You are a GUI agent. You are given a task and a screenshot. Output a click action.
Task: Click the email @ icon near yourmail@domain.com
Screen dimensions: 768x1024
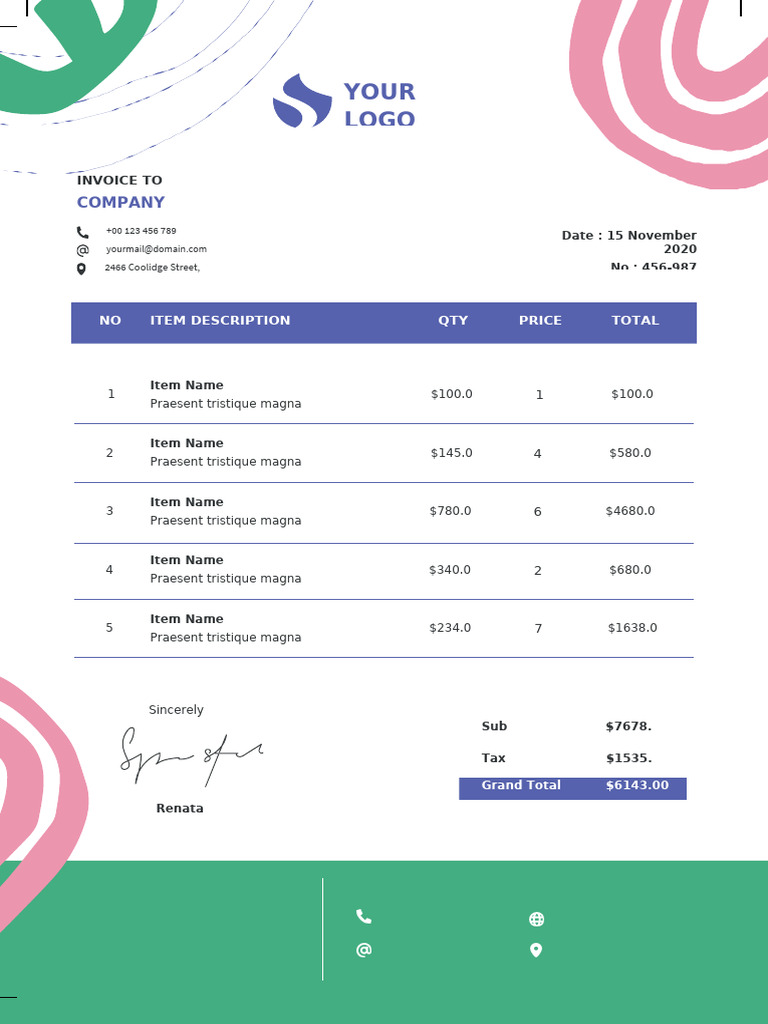coord(82,250)
